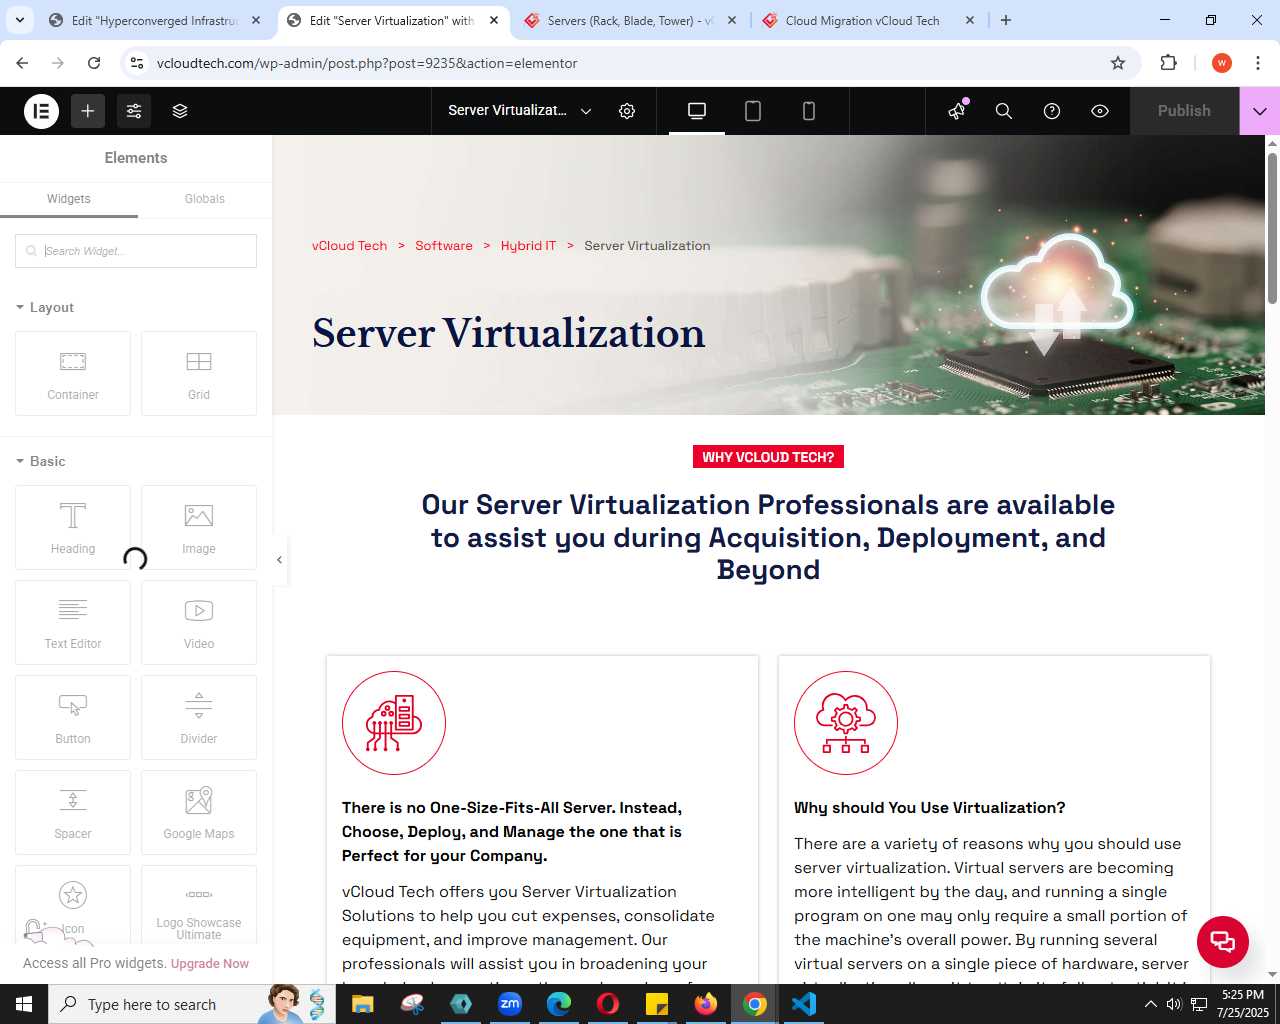Click the Add Element plus icon
Viewport: 1280px width, 1024px height.
(x=88, y=111)
